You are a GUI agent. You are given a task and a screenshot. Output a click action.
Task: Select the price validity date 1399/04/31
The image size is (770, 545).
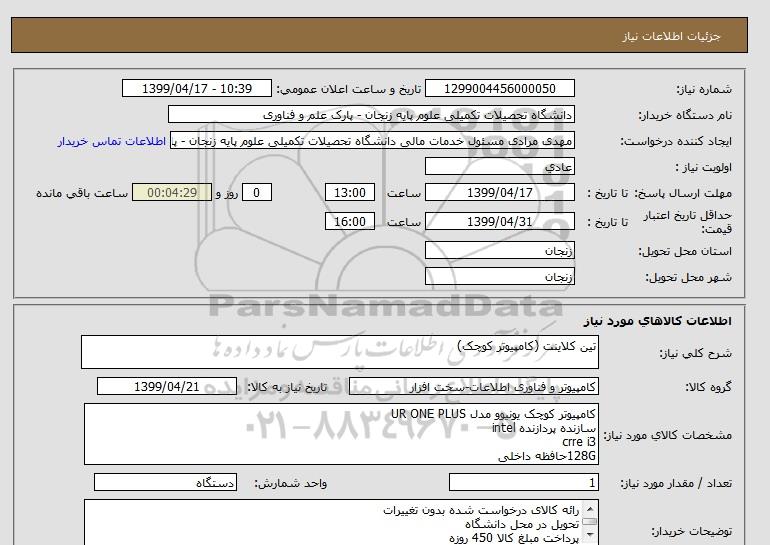pyautogui.click(x=499, y=221)
